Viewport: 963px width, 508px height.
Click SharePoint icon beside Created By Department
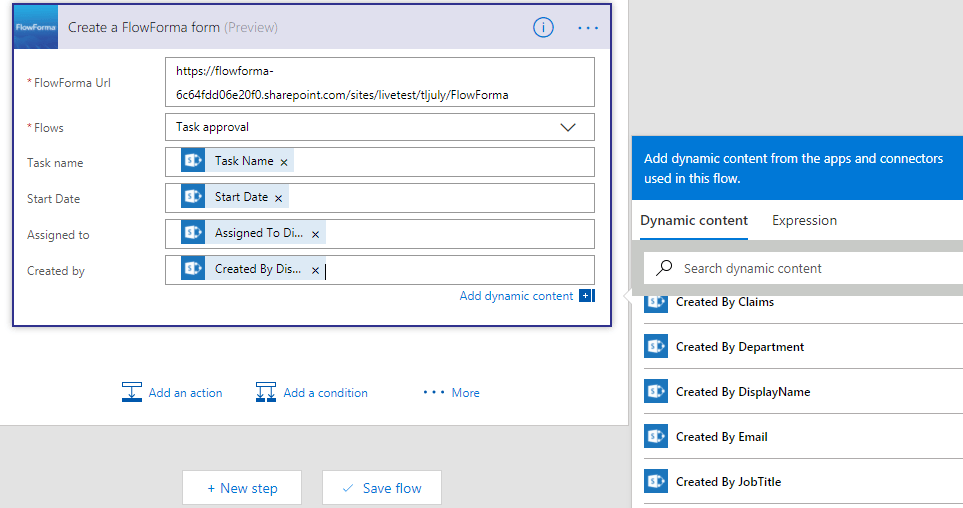pyautogui.click(x=656, y=346)
